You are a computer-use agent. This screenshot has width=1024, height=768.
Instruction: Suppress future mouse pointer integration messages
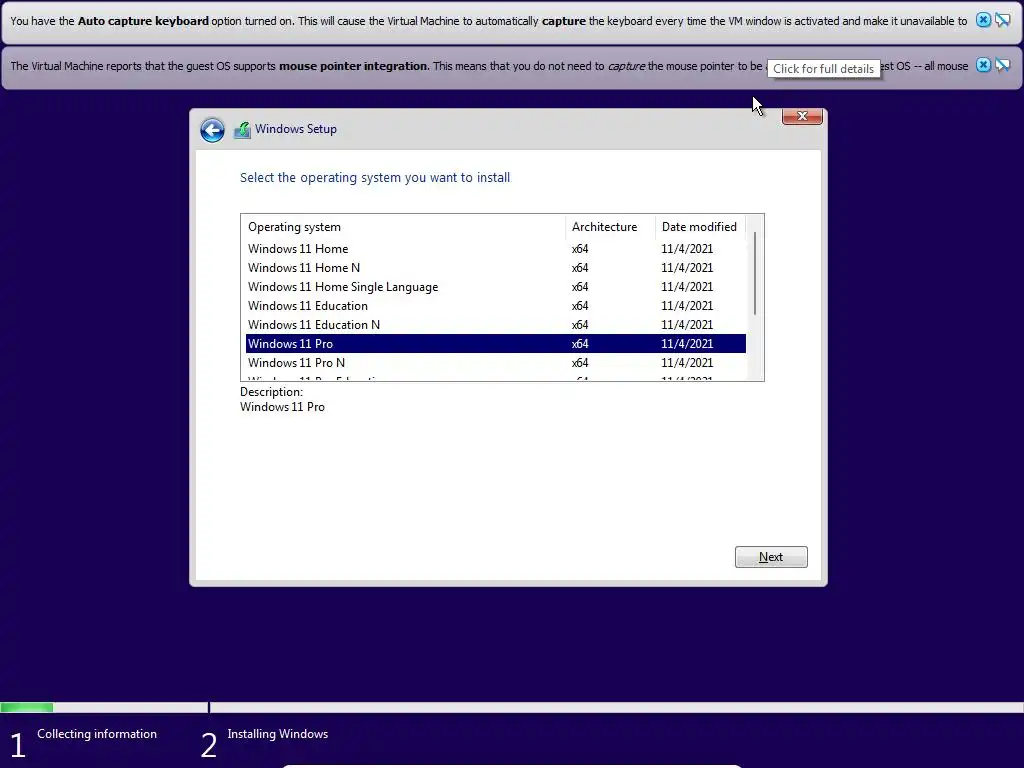(x=1002, y=65)
